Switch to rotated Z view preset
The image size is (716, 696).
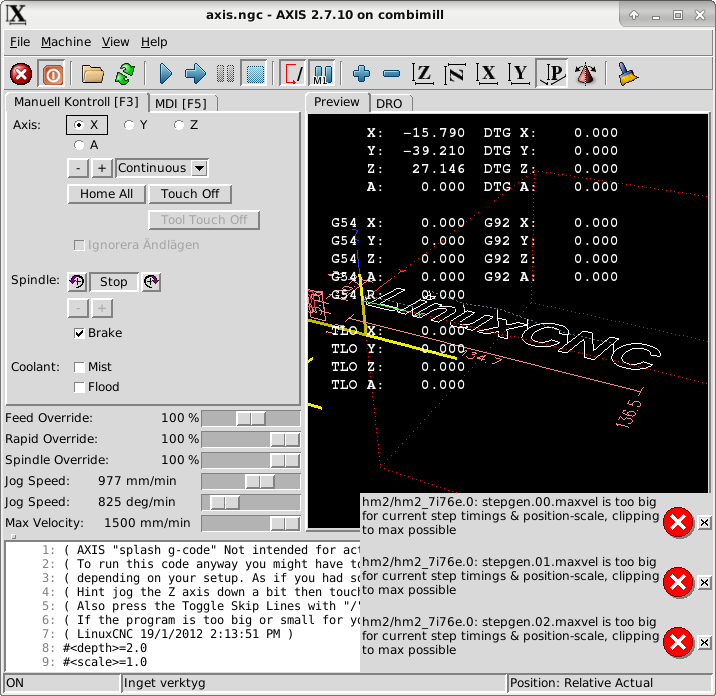click(455, 74)
